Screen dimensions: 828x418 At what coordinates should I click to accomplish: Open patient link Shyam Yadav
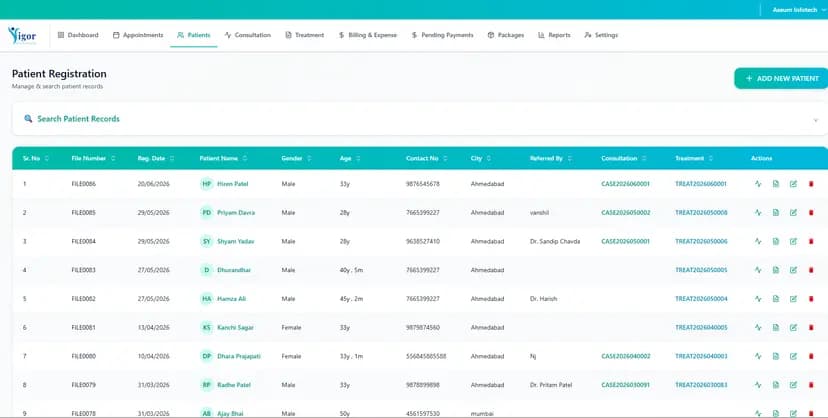(x=236, y=241)
